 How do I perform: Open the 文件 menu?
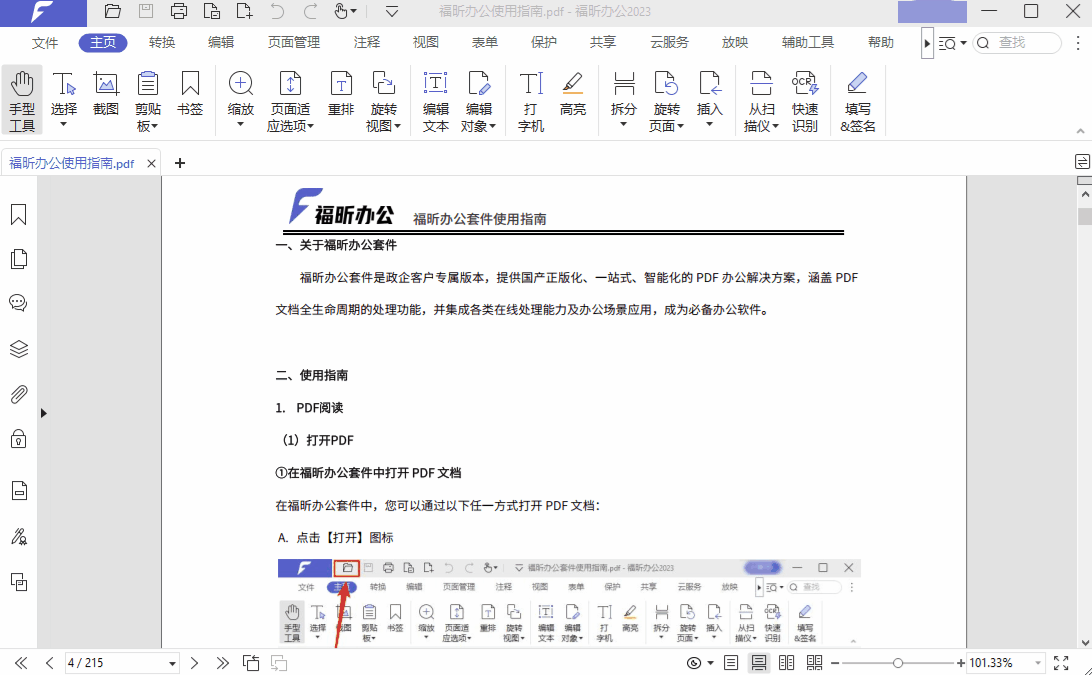pos(45,42)
